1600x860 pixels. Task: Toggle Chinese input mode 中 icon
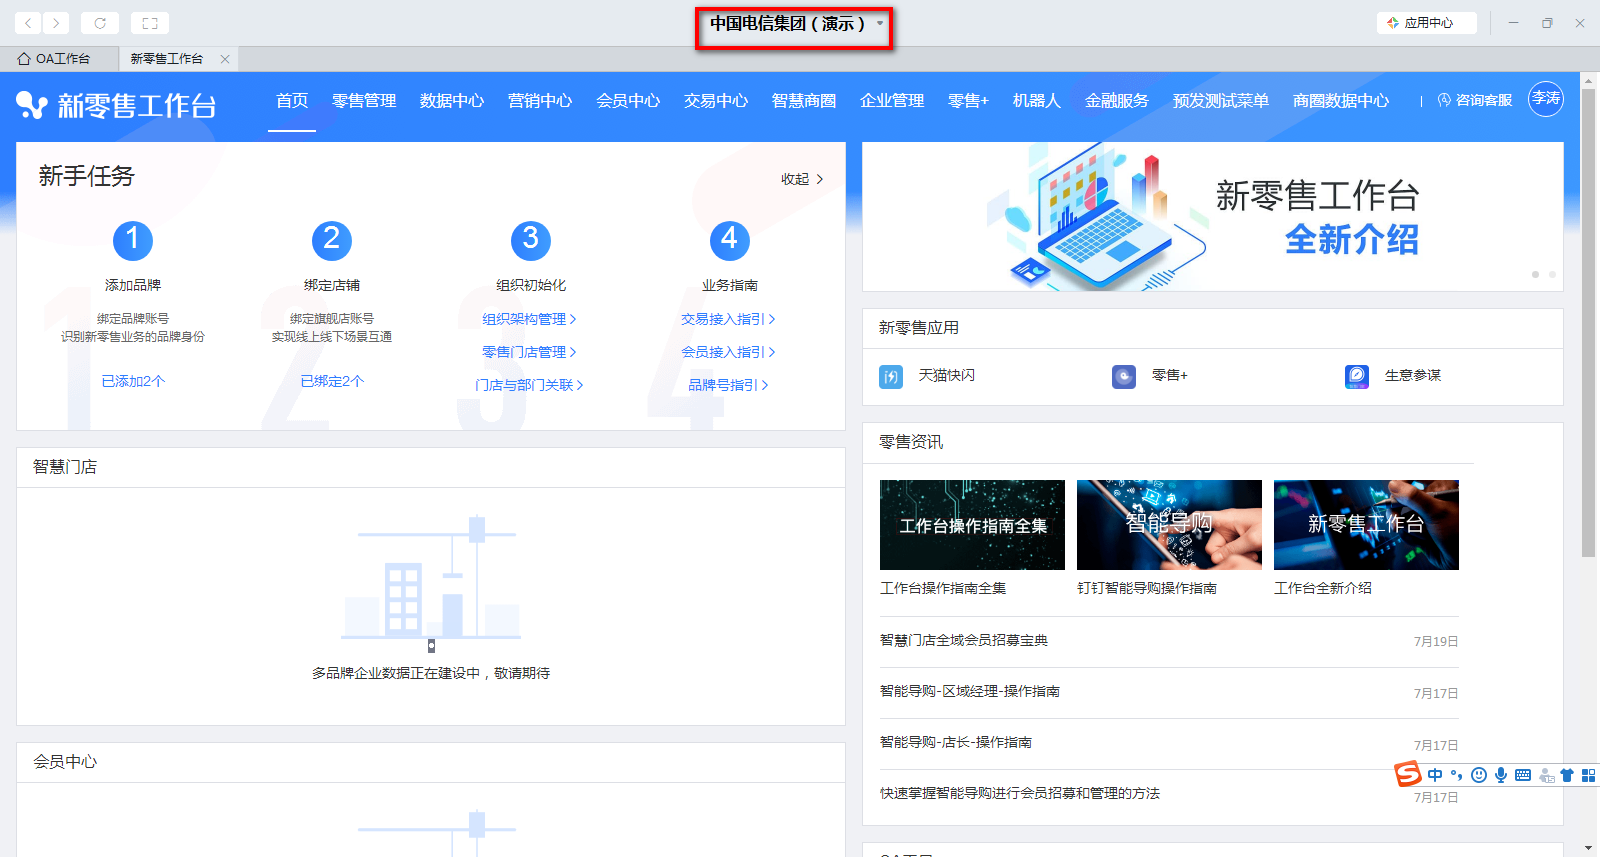1435,775
